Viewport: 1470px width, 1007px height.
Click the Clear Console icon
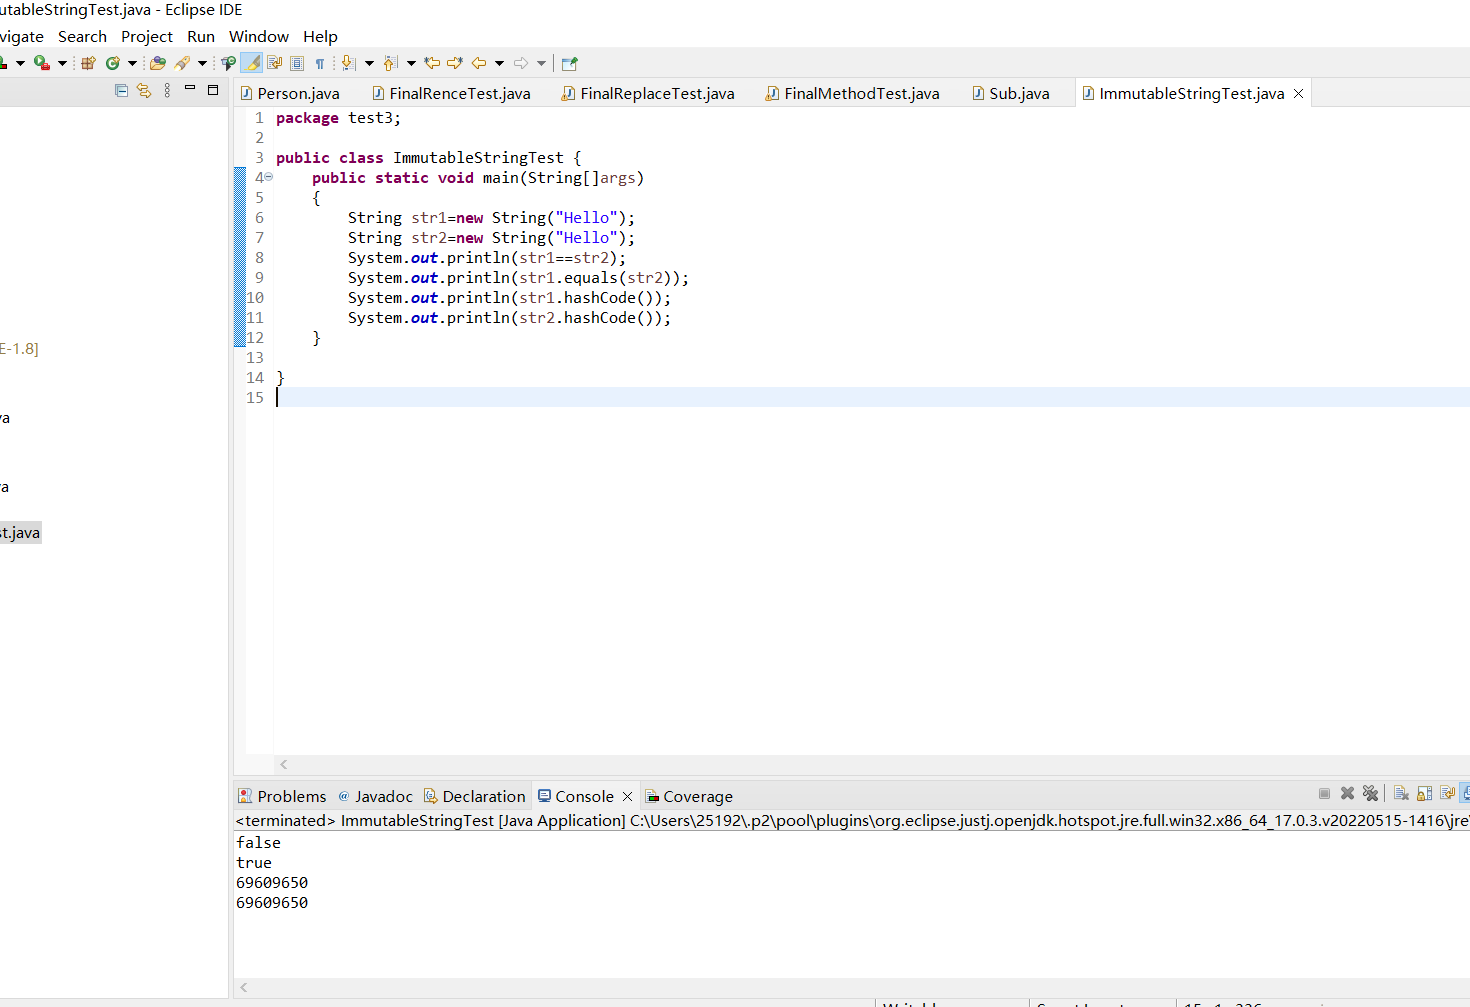click(1401, 794)
